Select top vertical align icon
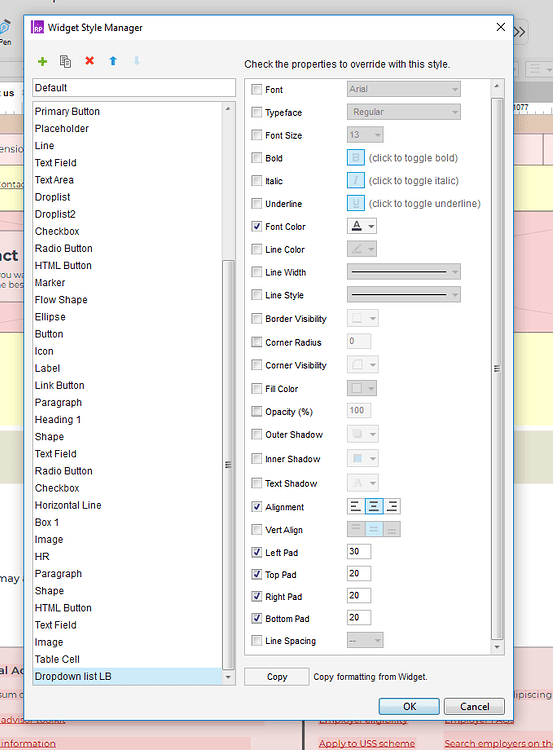The height and width of the screenshot is (750, 553). [x=356, y=529]
